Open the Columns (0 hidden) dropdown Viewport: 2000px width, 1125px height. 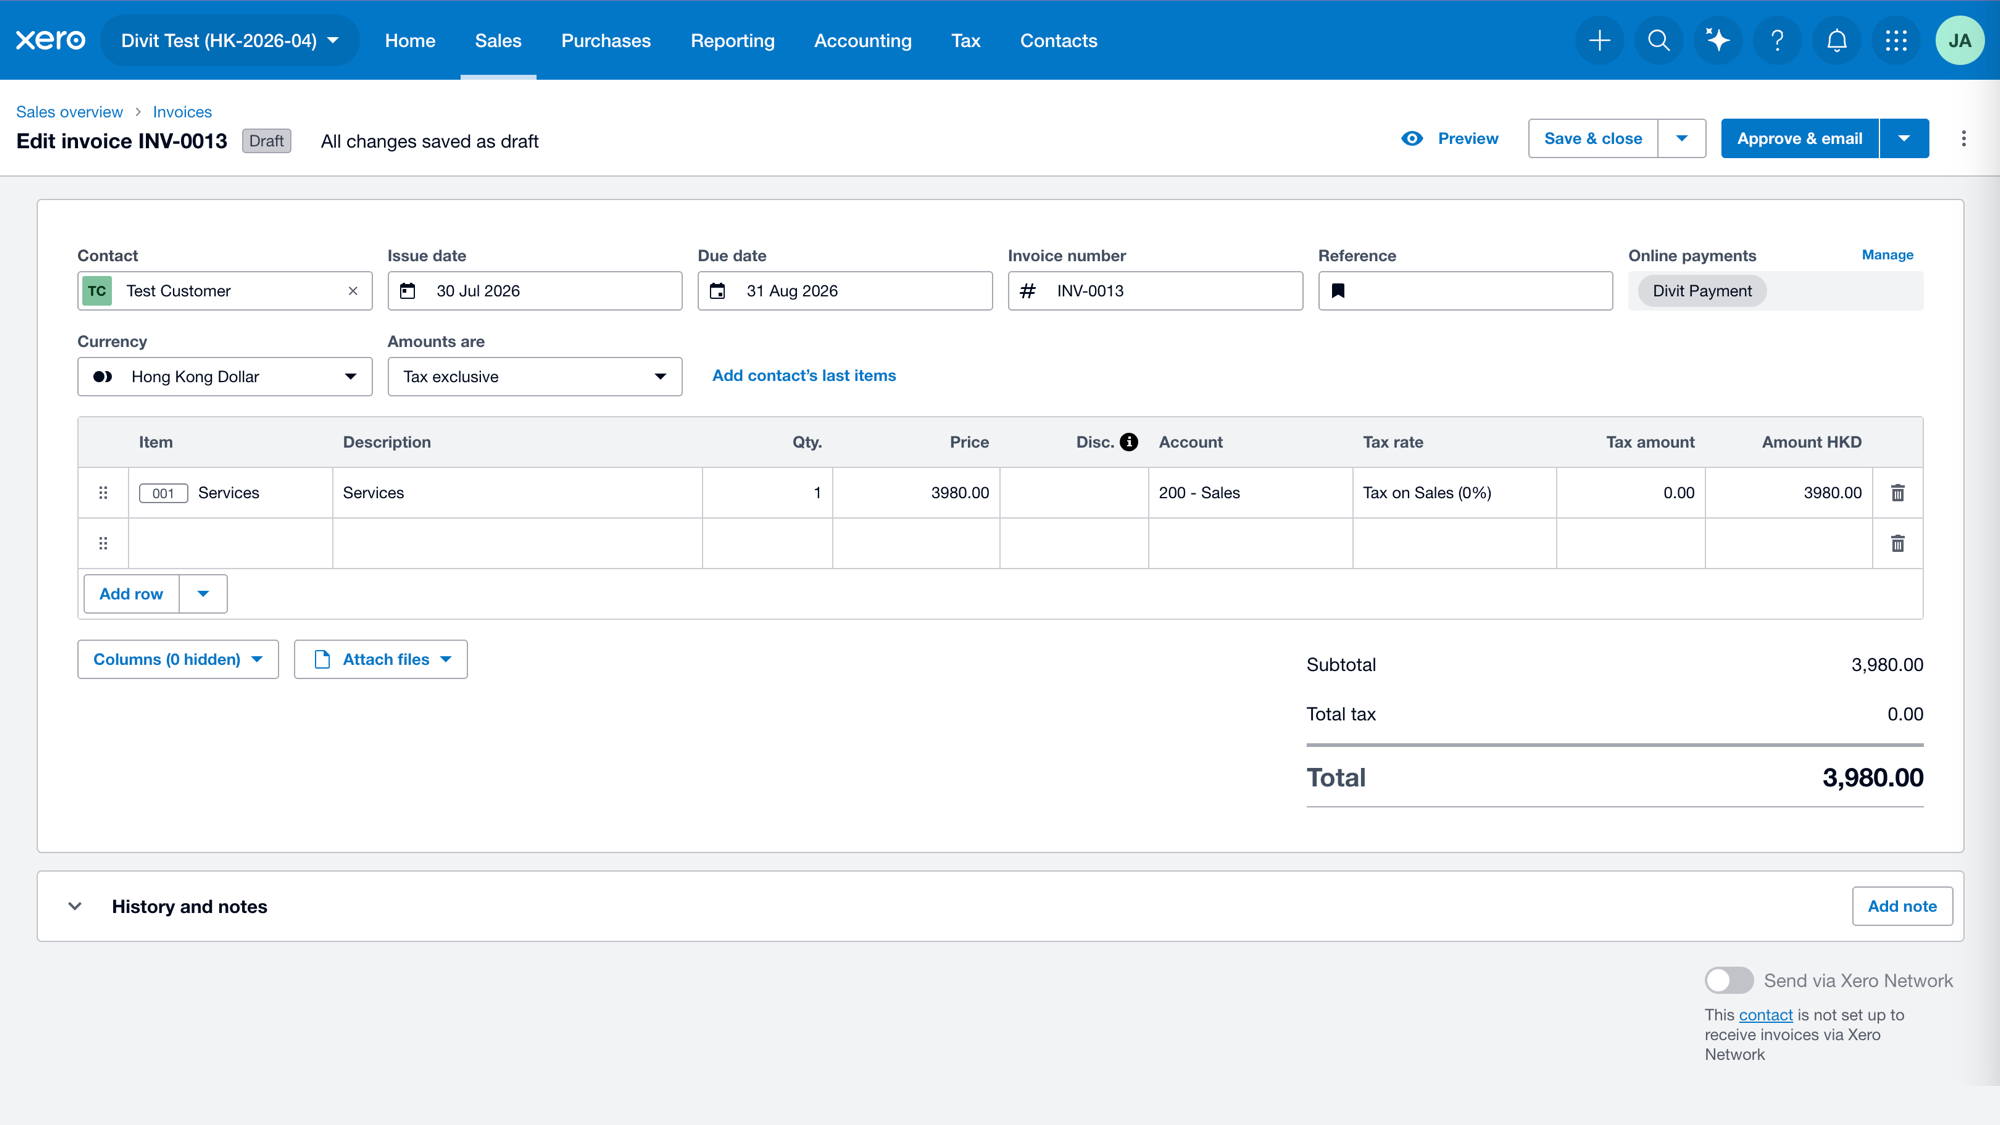tap(178, 660)
